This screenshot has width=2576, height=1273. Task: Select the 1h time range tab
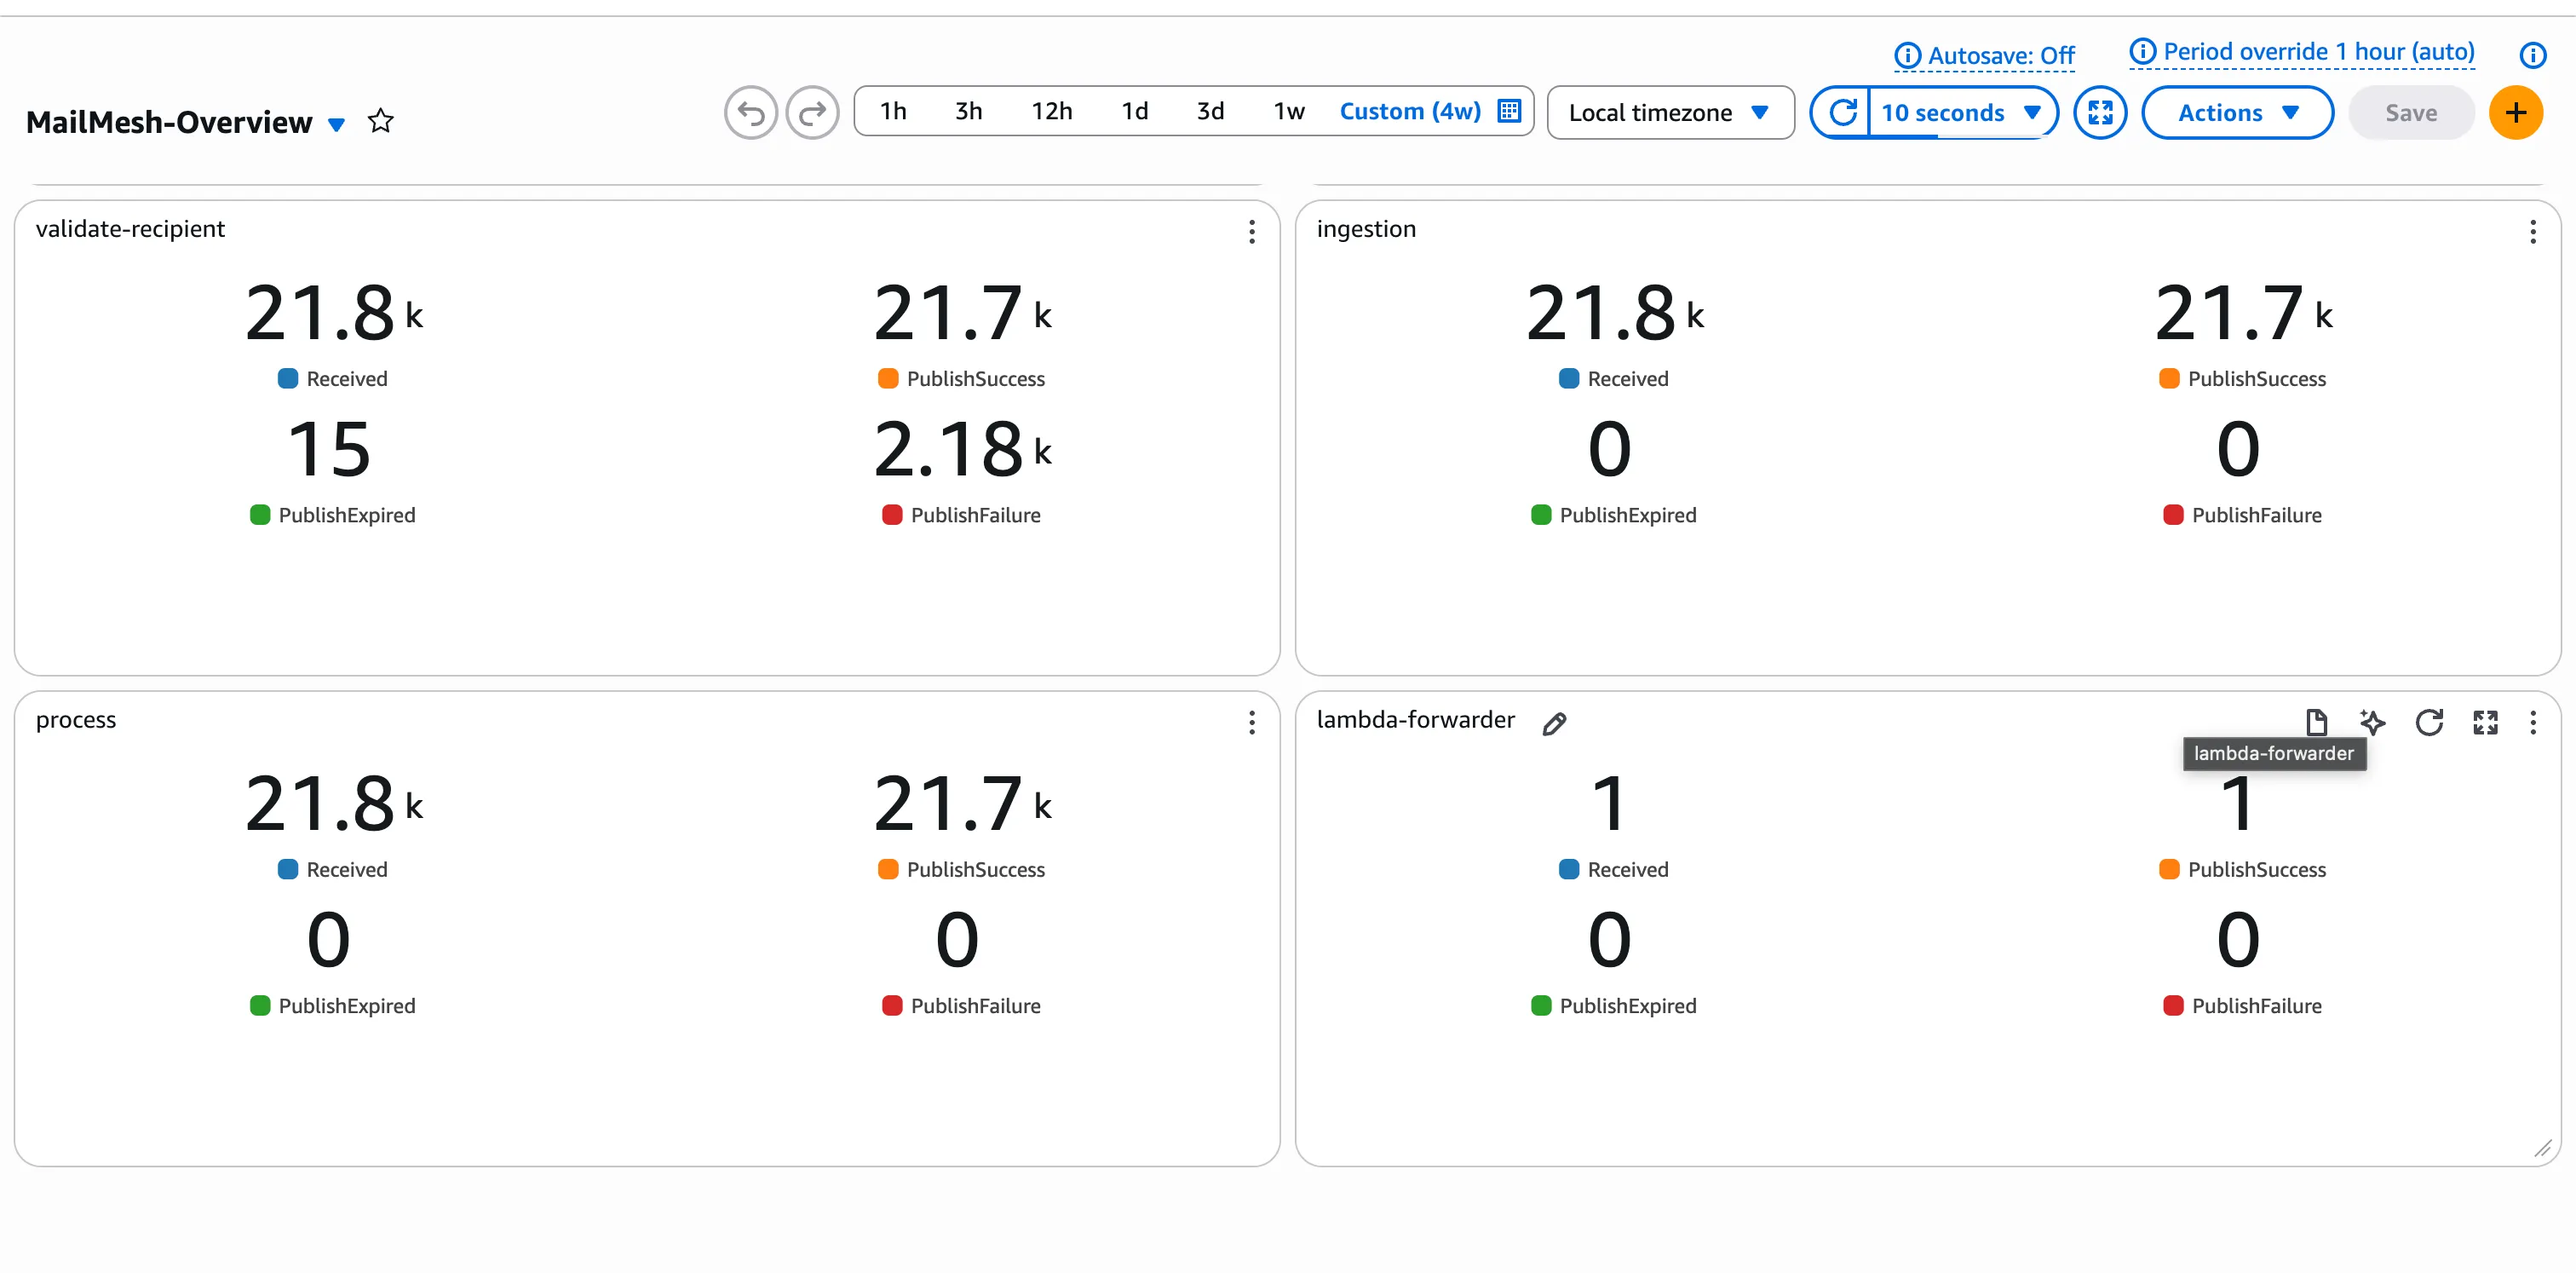[892, 111]
